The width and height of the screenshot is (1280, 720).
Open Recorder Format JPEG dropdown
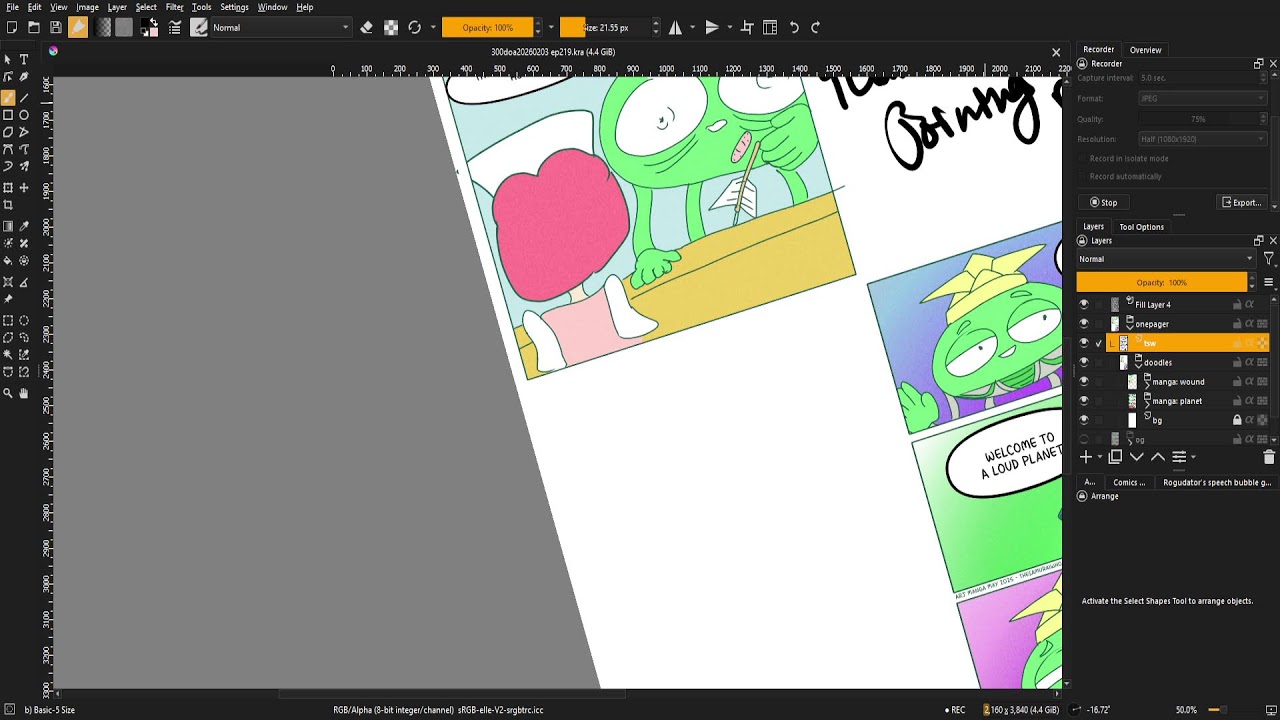(x=1203, y=99)
